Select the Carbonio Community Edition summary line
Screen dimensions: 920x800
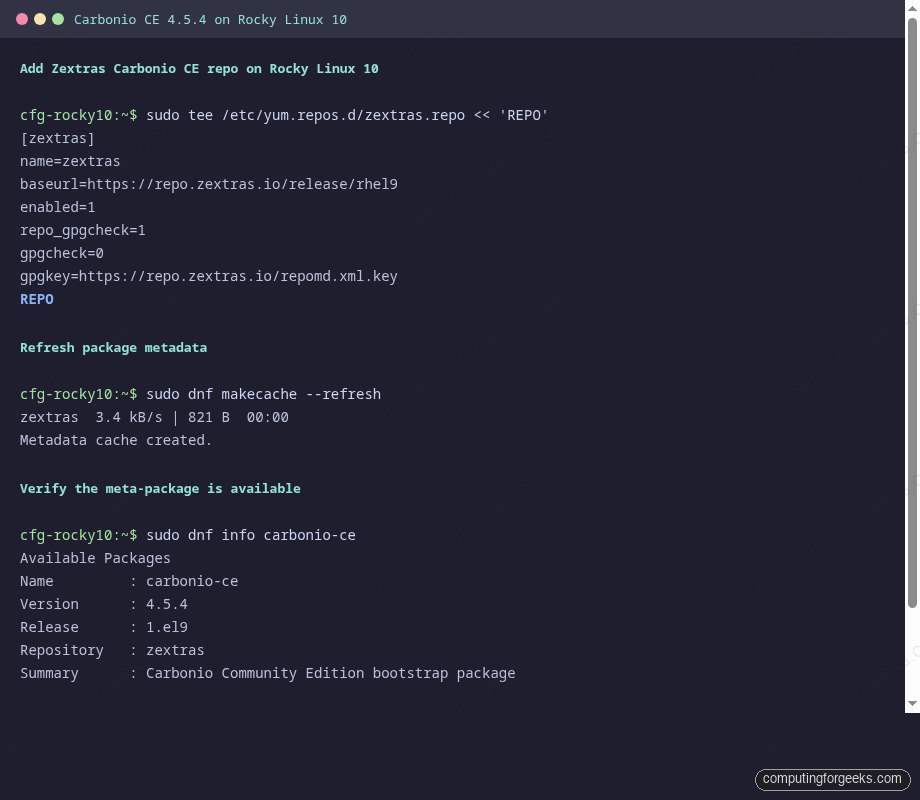[268, 673]
